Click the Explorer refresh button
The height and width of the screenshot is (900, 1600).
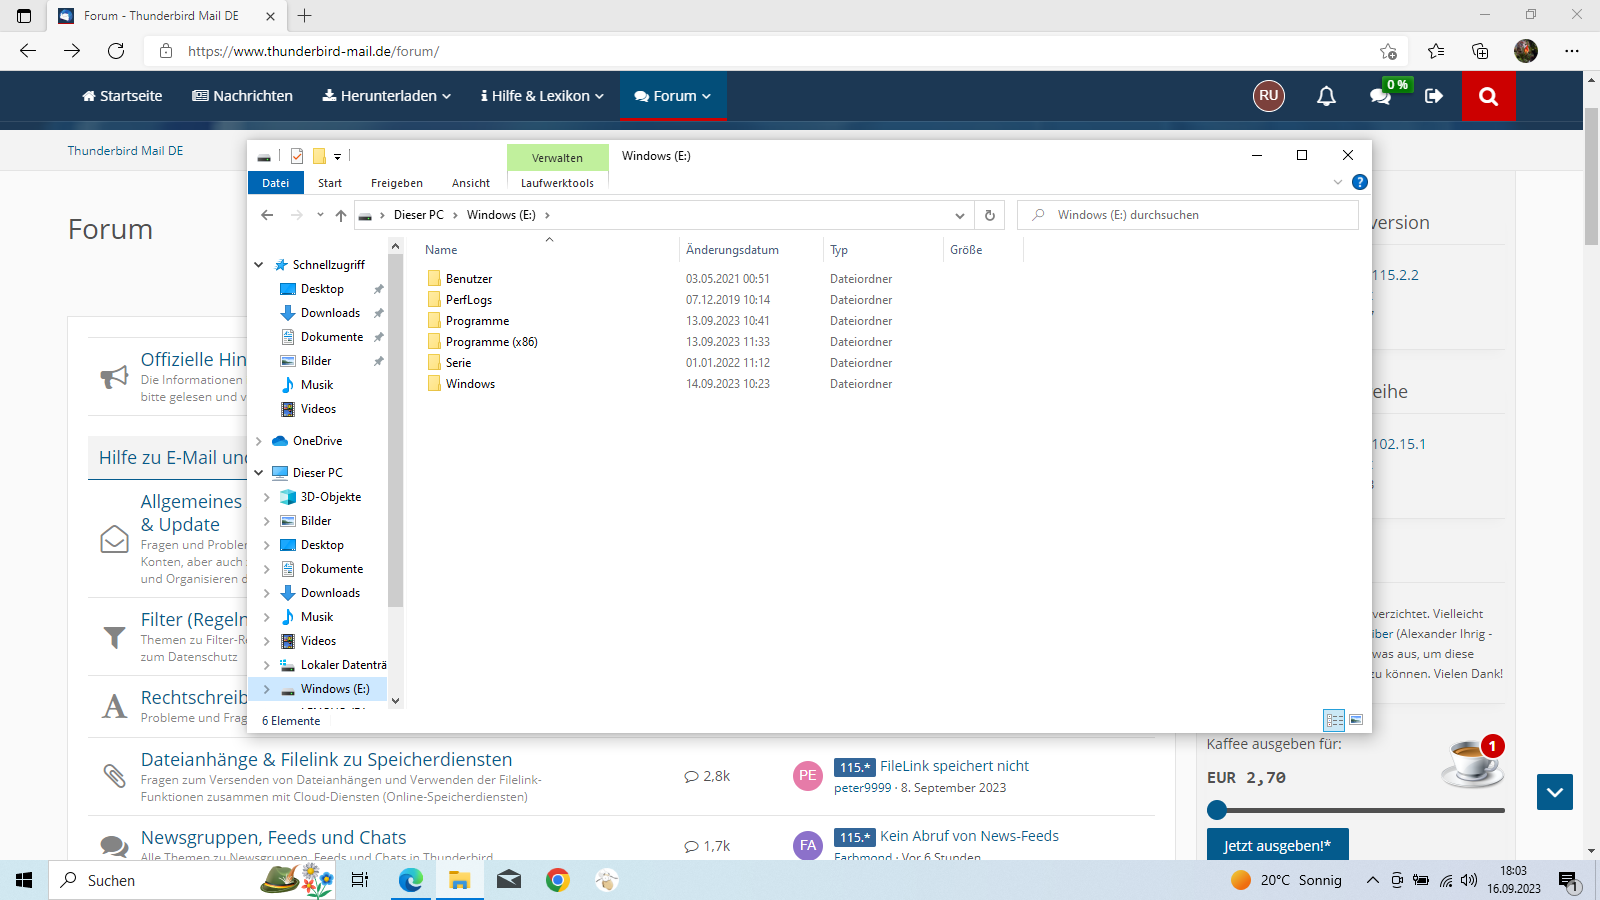click(x=989, y=215)
